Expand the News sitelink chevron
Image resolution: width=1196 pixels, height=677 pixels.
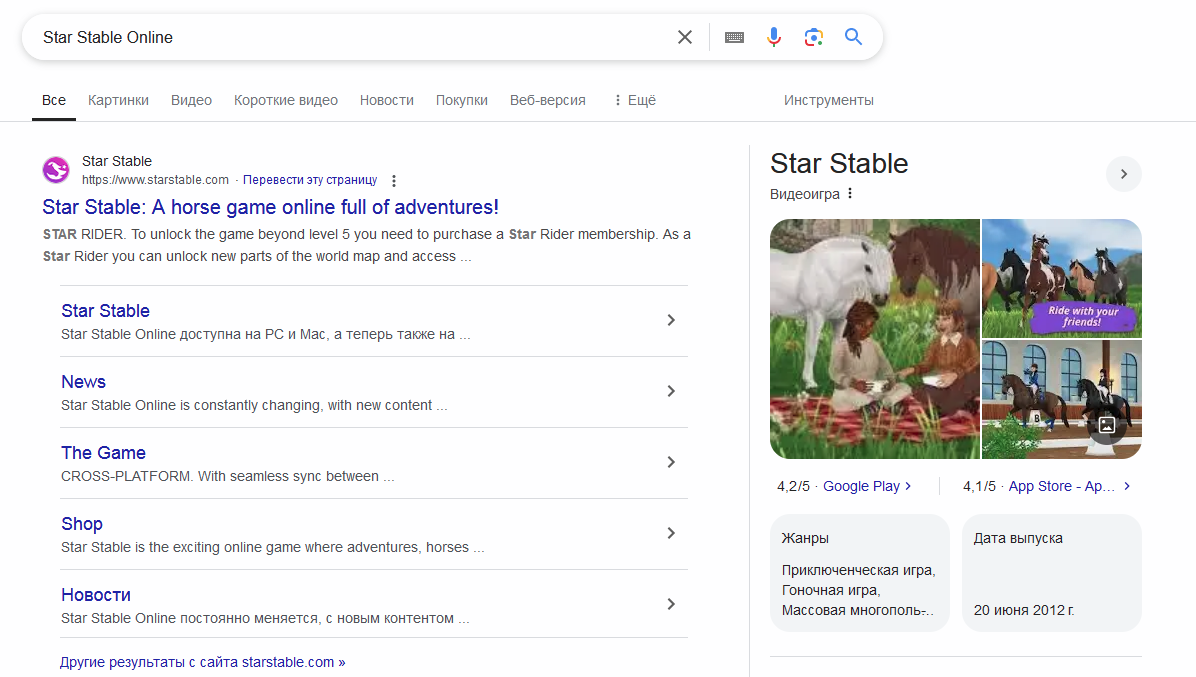pyautogui.click(x=671, y=391)
